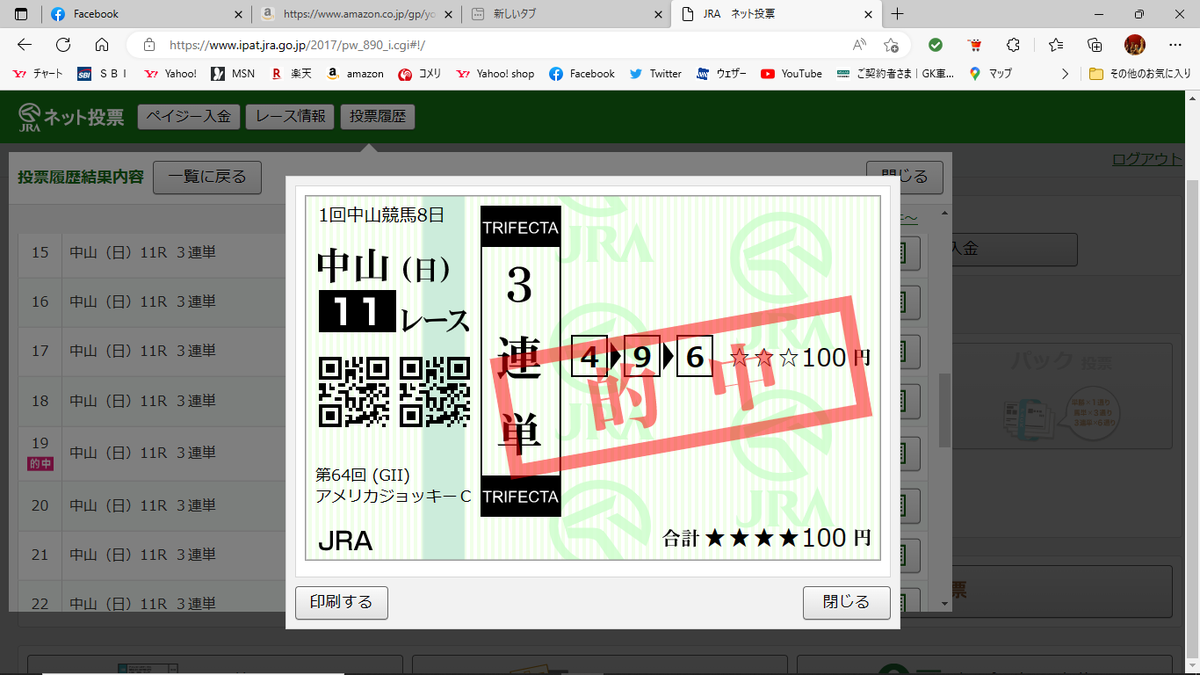The image size is (1200, 675).
Task: Reload the current page
Action: (63, 45)
